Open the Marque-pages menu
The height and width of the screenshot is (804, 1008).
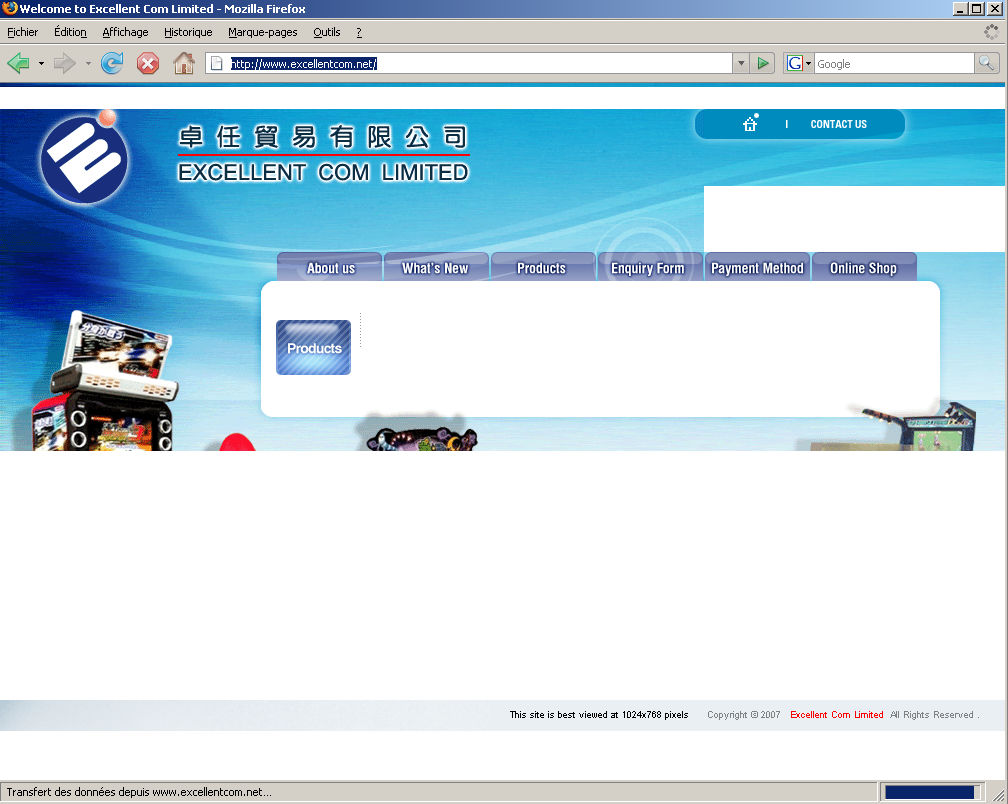pyautogui.click(x=263, y=32)
